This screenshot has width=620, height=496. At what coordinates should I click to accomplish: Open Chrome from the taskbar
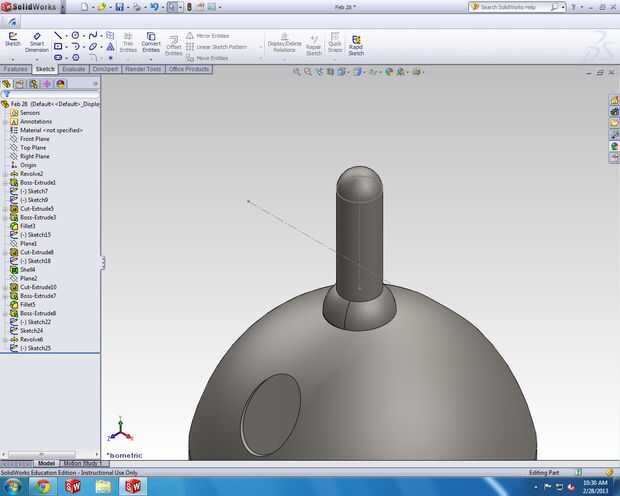click(43, 486)
